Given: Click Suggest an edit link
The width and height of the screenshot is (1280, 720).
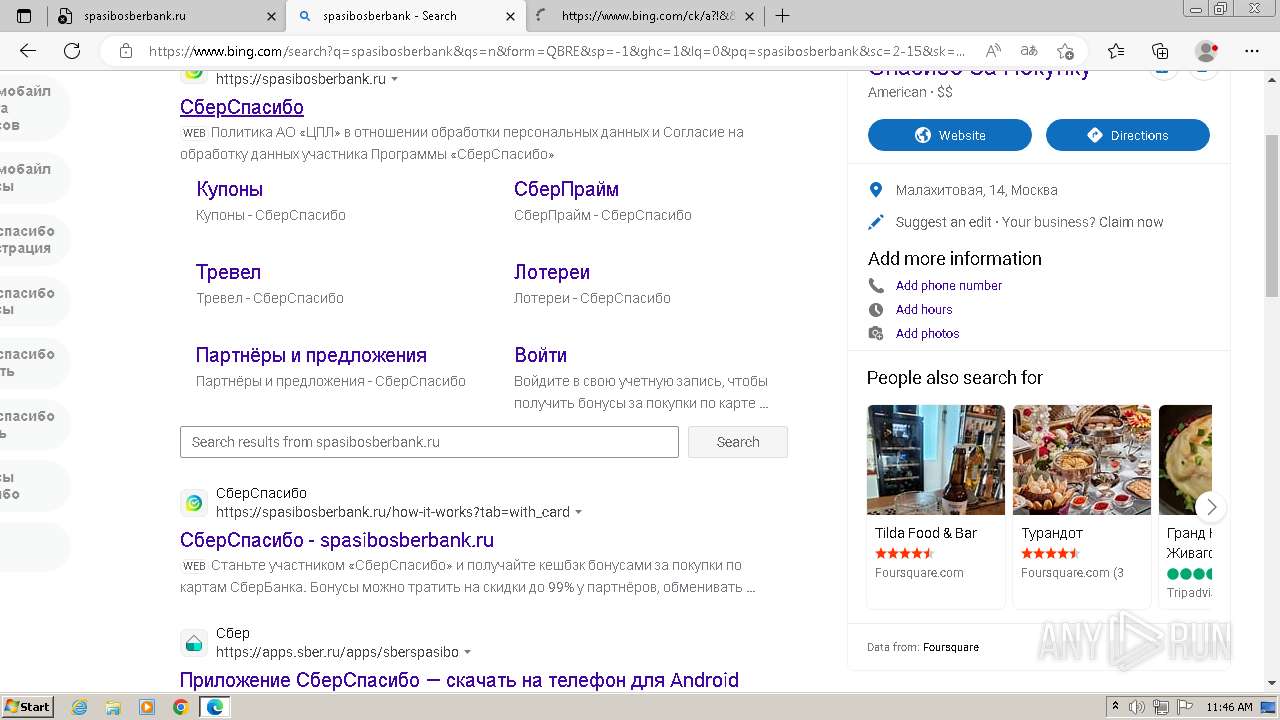Looking at the screenshot, I should 943,222.
